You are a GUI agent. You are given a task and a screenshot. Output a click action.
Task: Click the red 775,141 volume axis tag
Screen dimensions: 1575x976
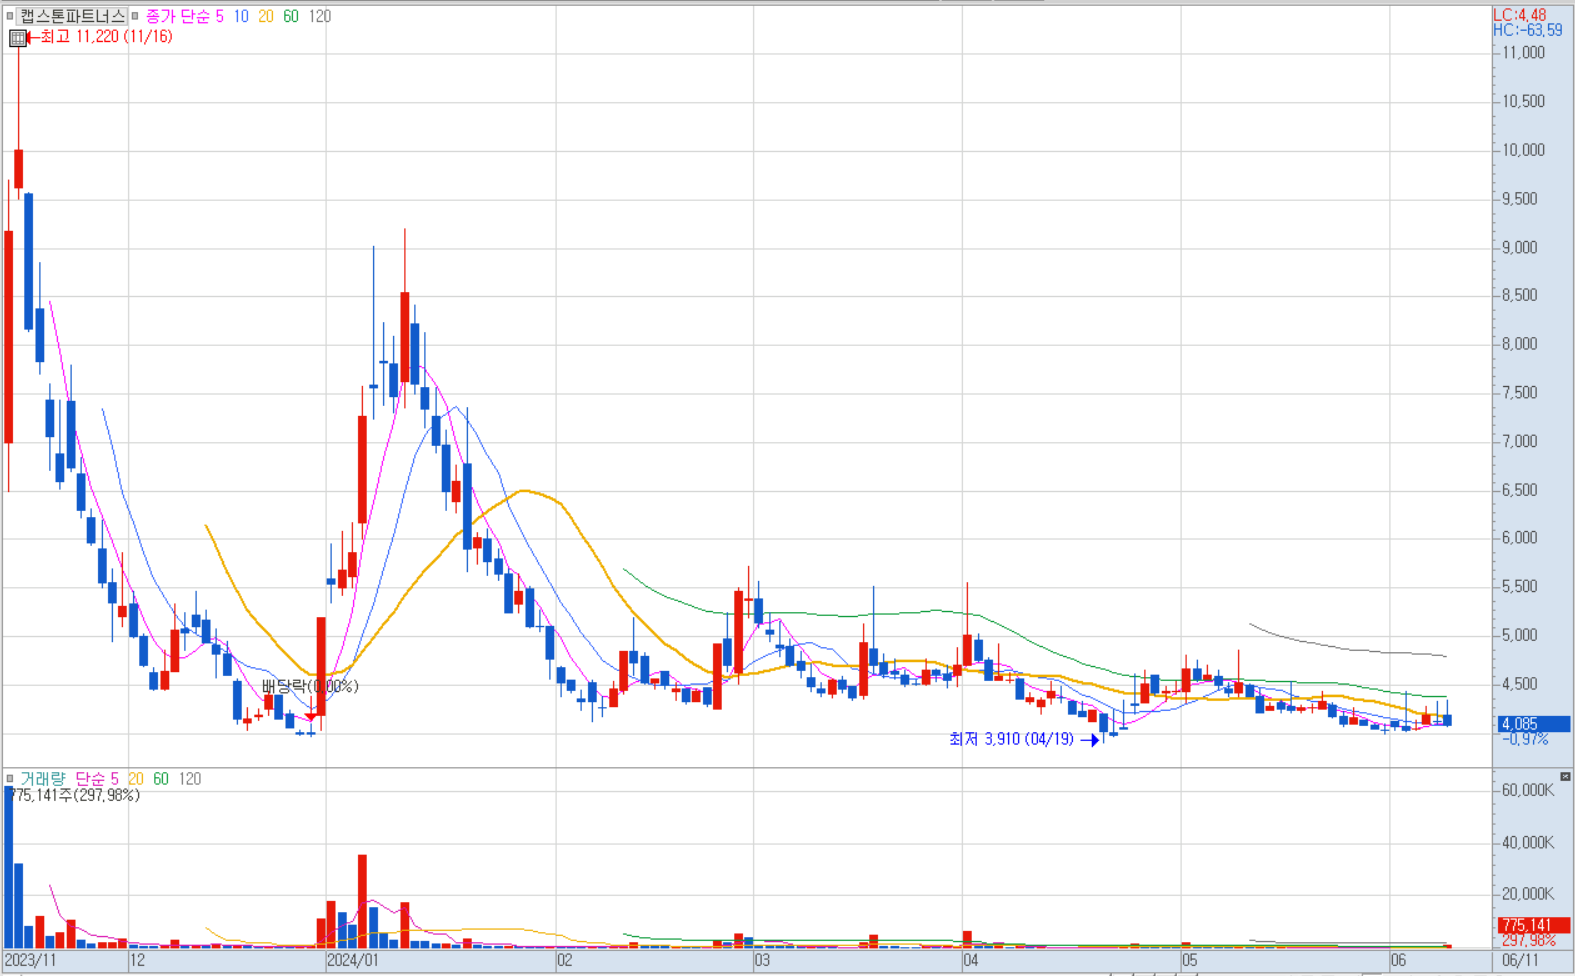point(1534,926)
